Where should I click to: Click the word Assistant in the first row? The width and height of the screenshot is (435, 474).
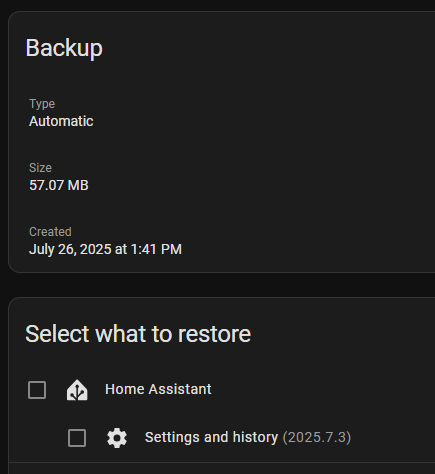pyautogui.click(x=180, y=389)
